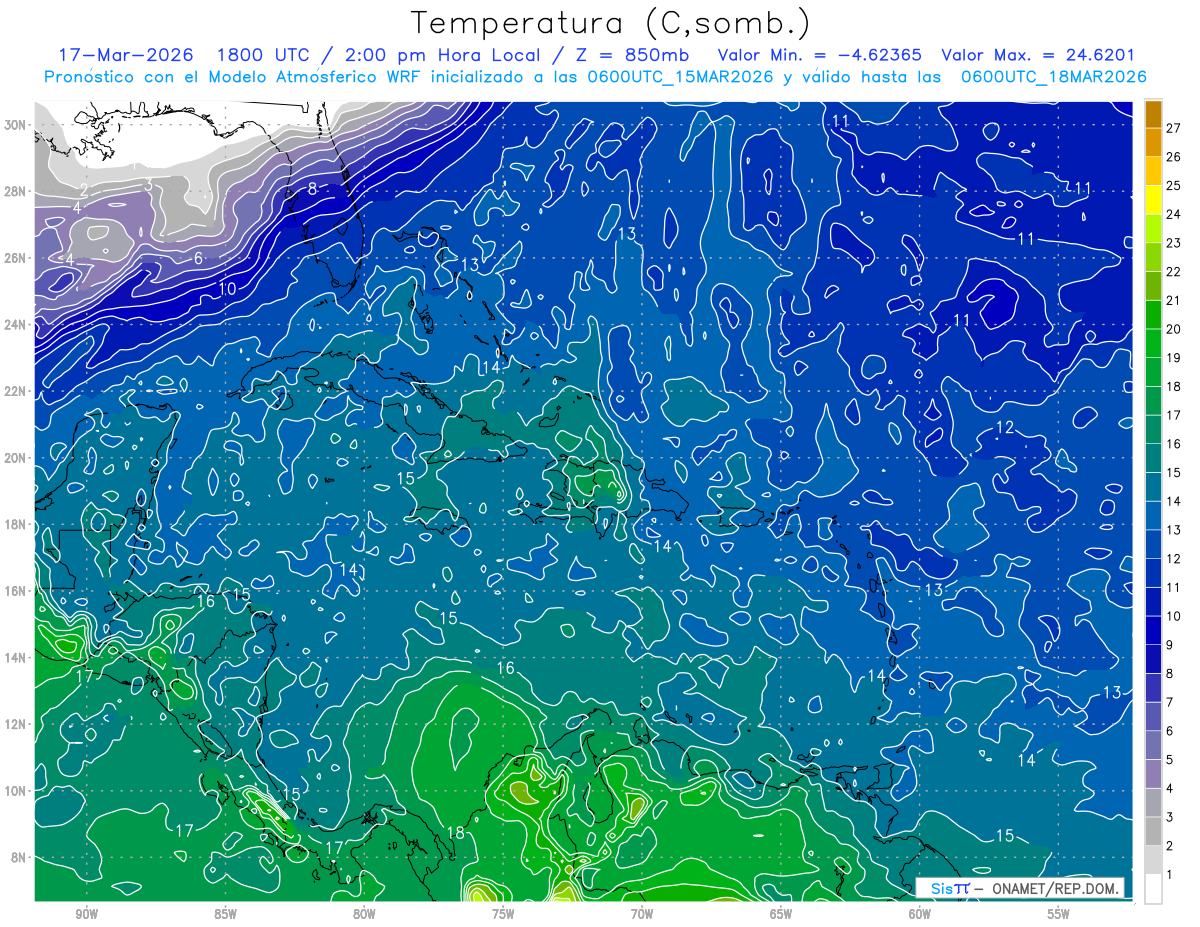Select the "0600UTC_15MAR2026" initialization timestamp
1200x927 pixels.
point(679,77)
